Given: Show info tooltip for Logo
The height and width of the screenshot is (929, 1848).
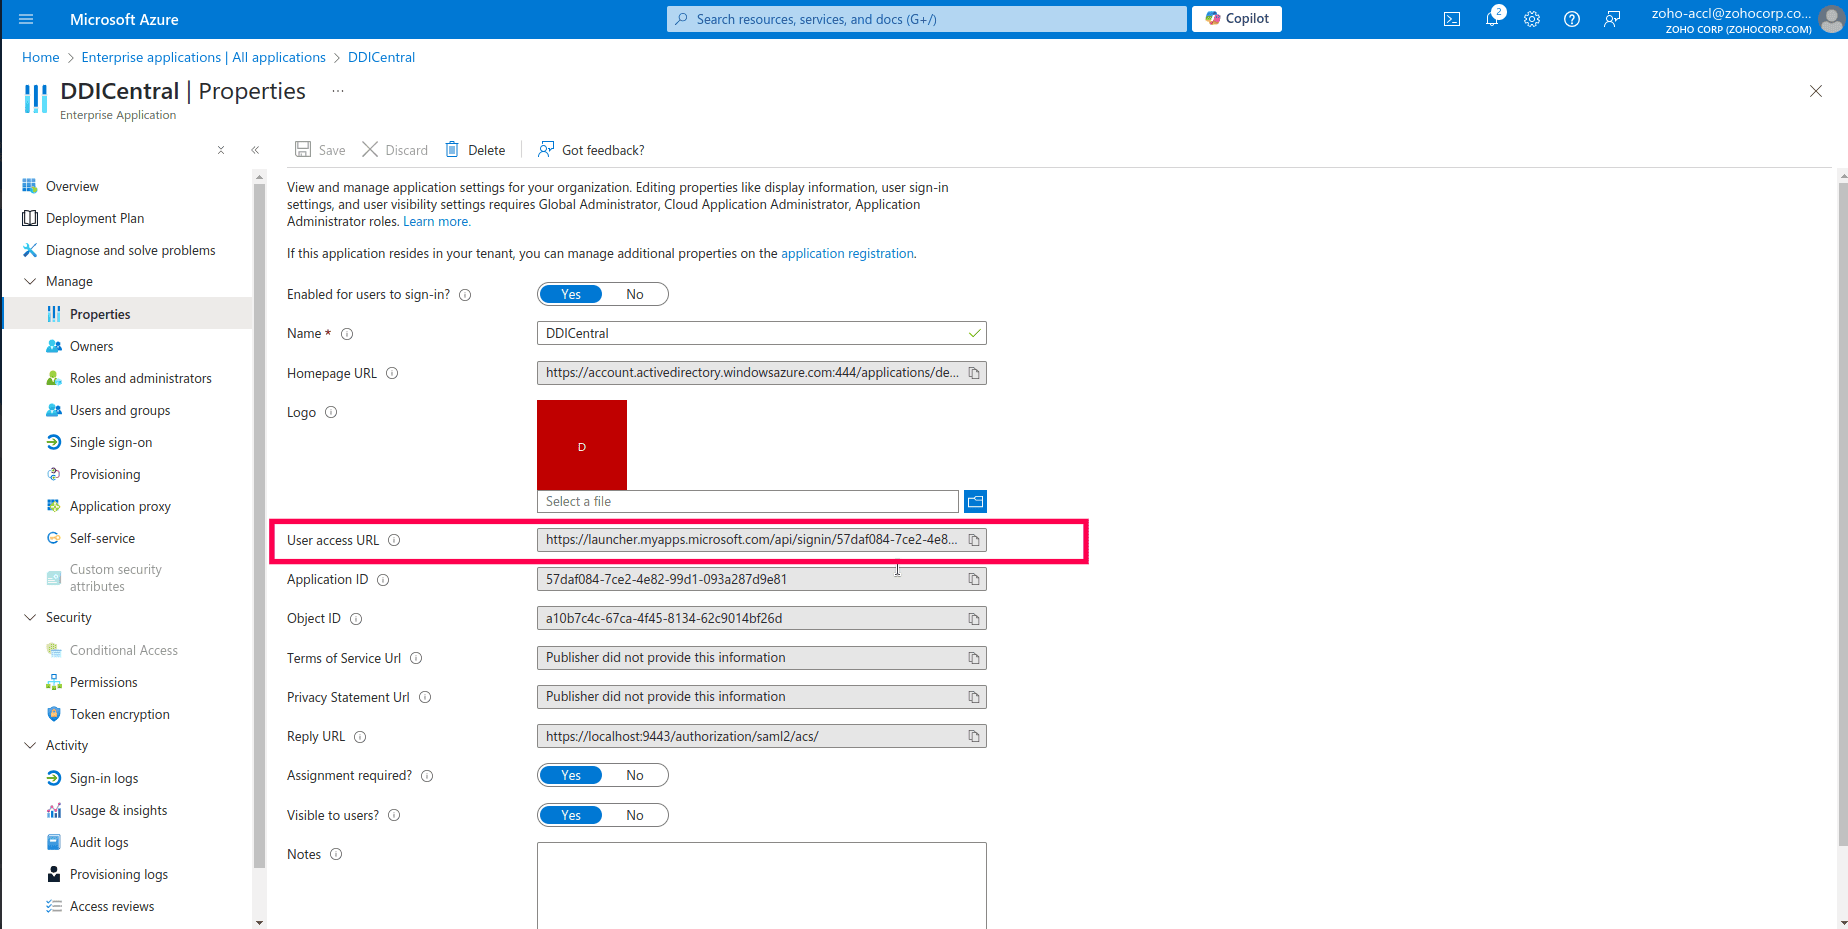Looking at the screenshot, I should click(331, 412).
